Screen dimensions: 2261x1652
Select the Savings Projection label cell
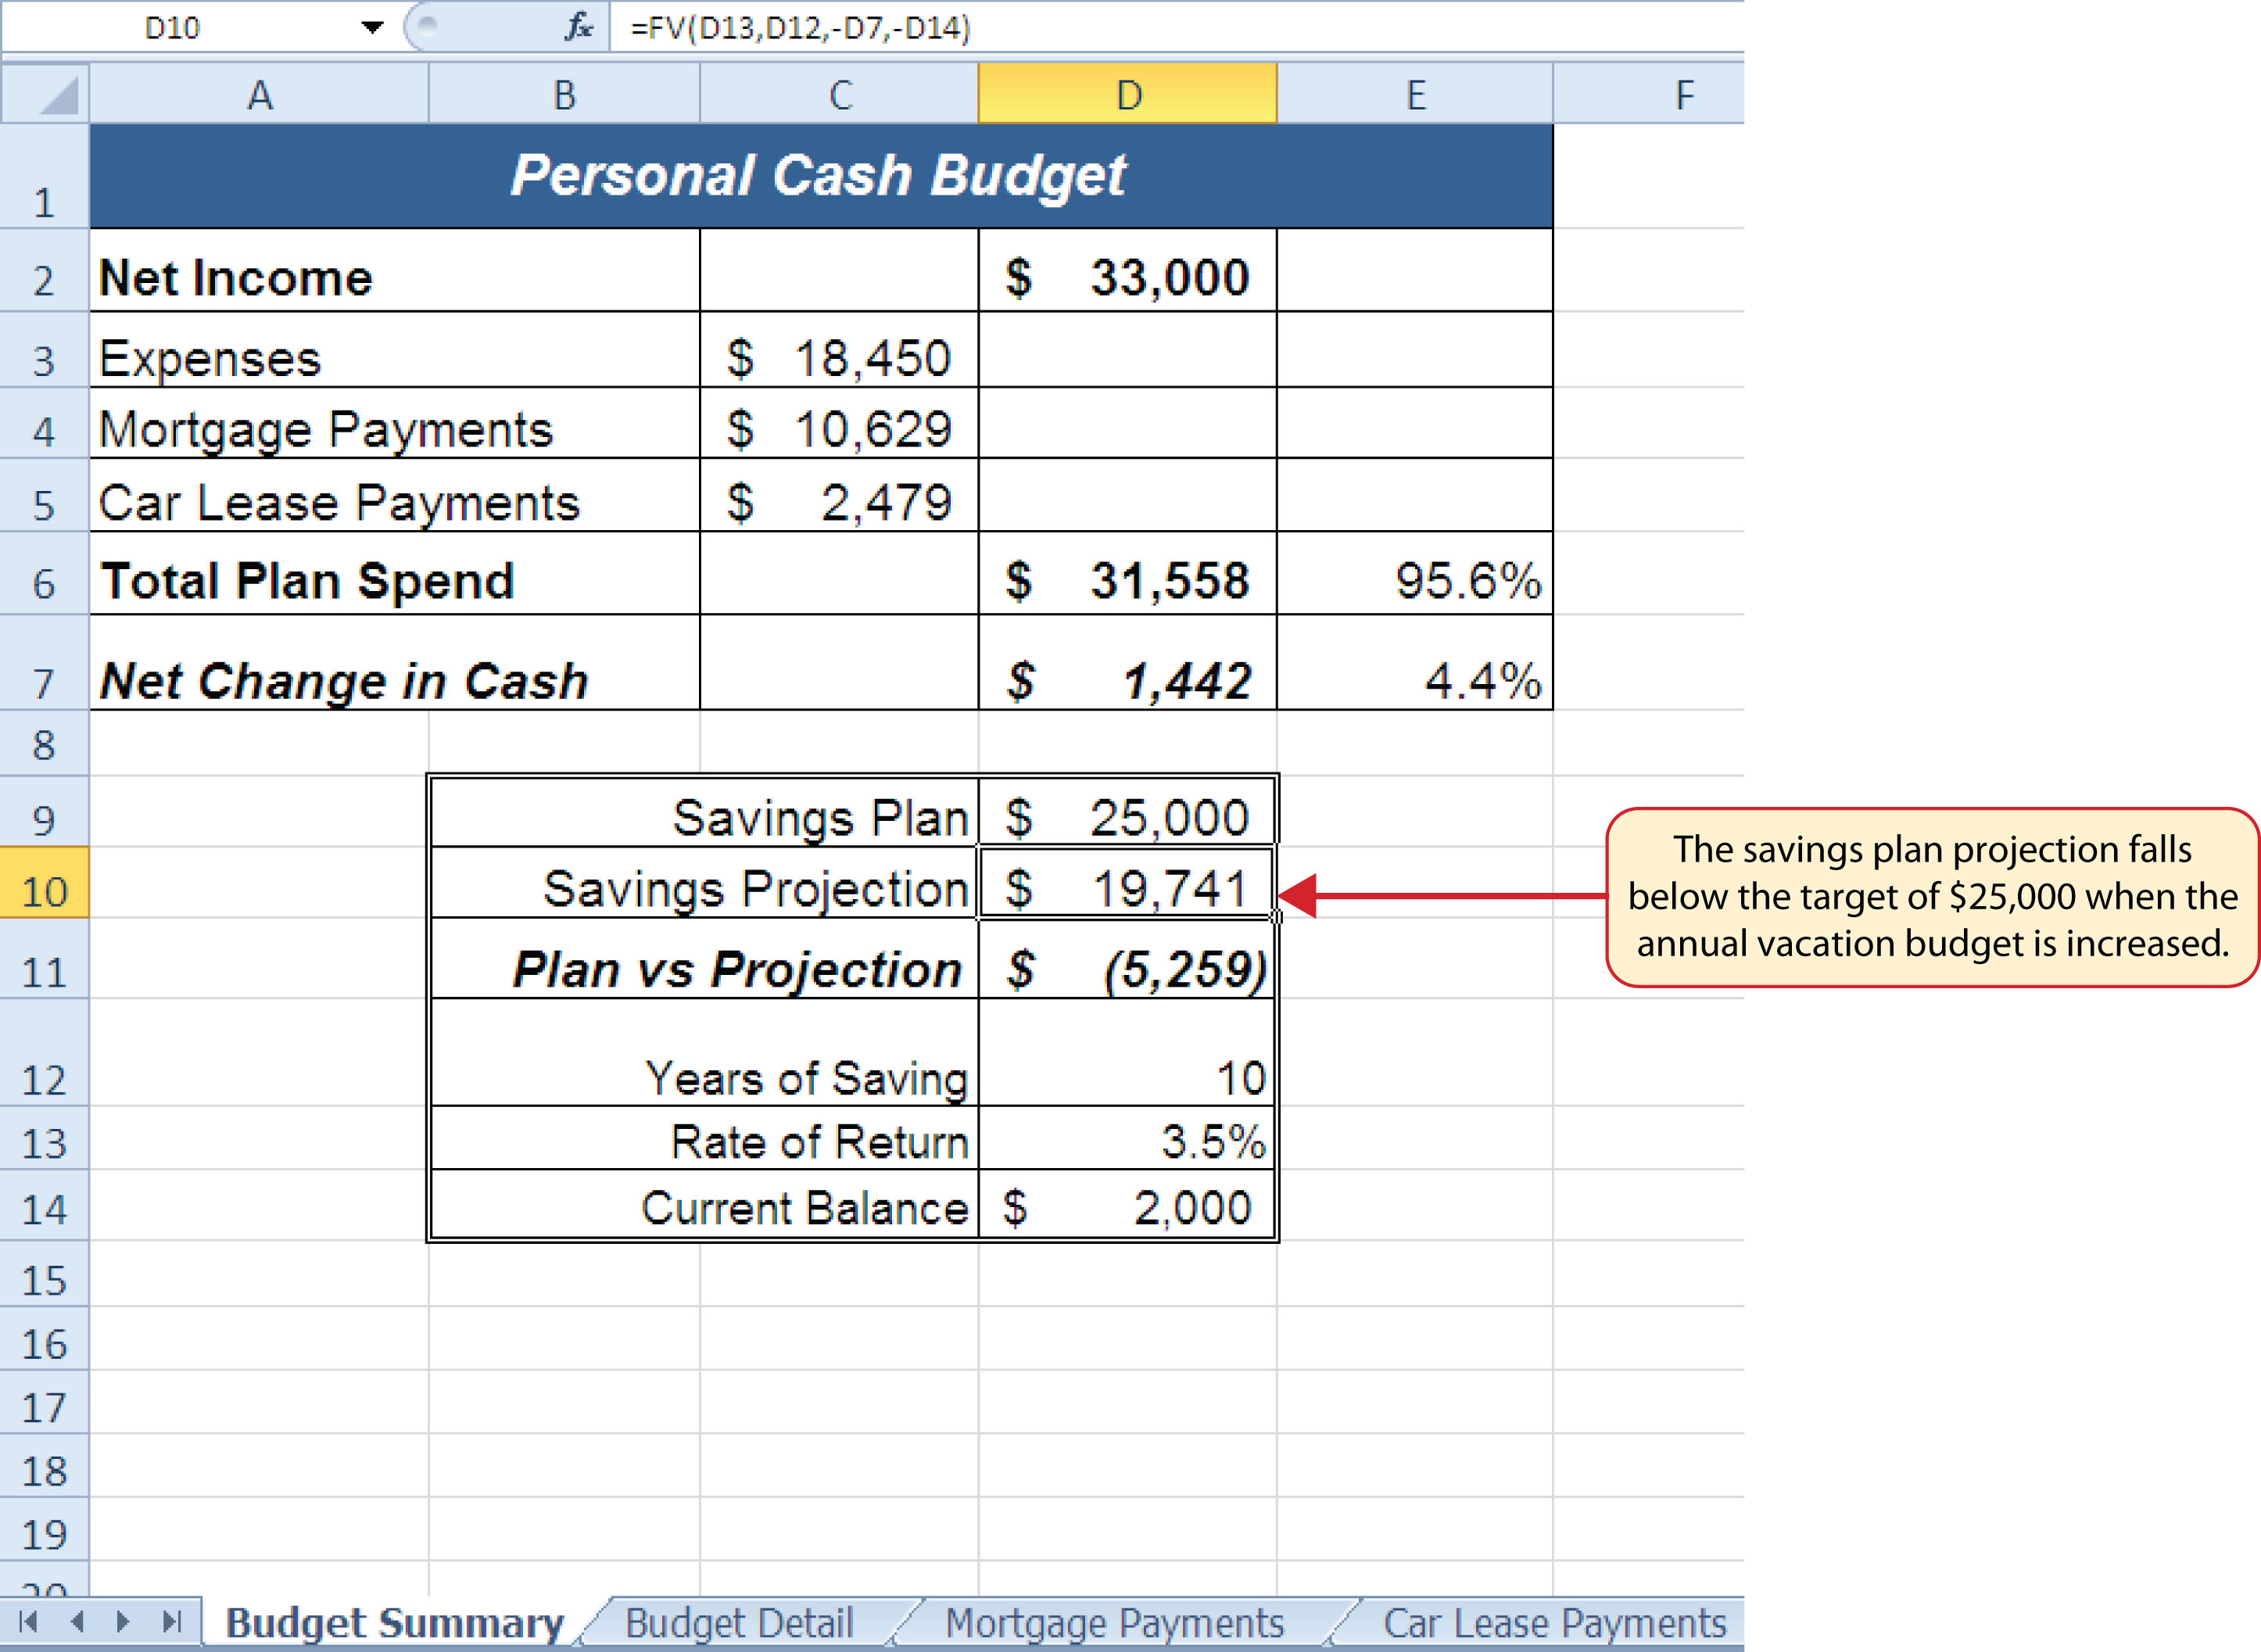pyautogui.click(x=704, y=882)
